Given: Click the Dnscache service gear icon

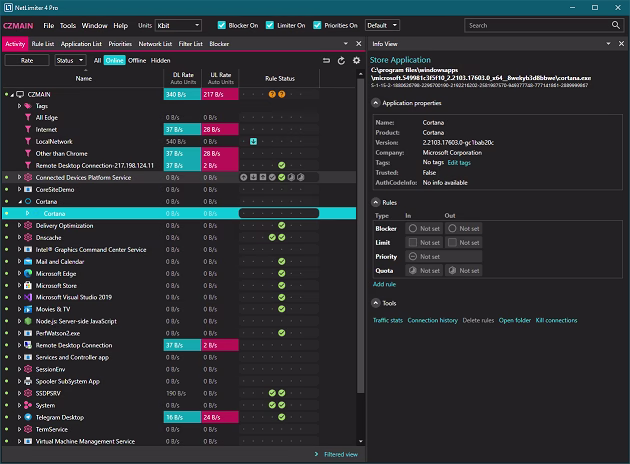Looking at the screenshot, I should (x=28, y=237).
